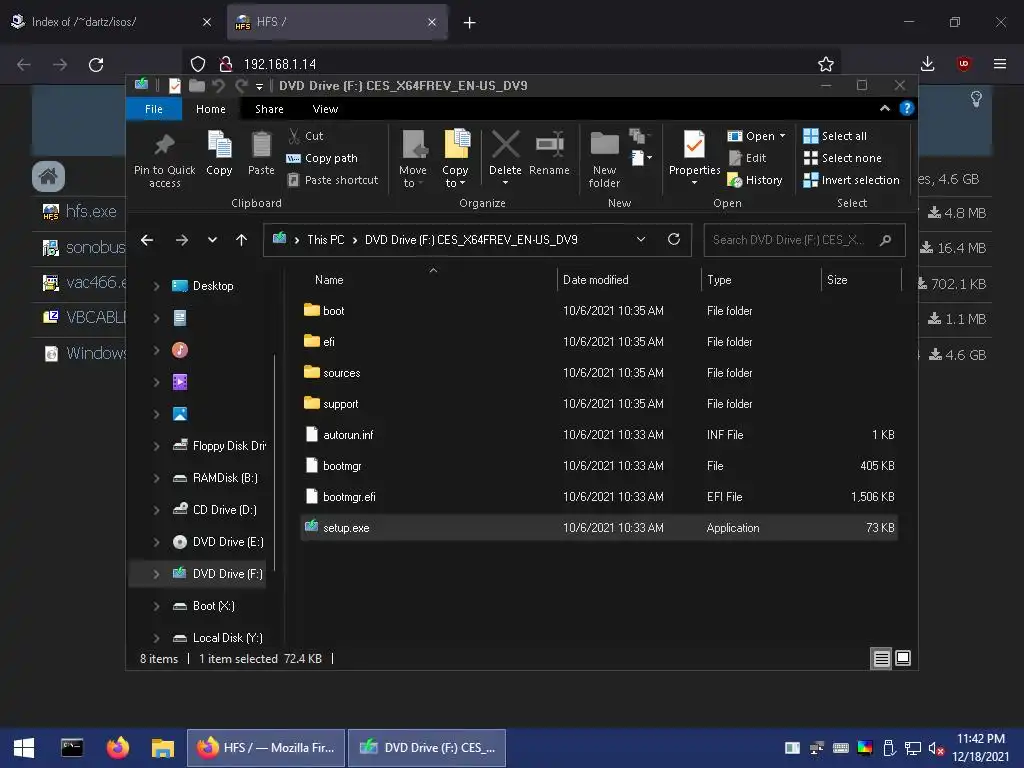Click Select all
Viewport: 1024px width, 768px height.
[835, 136]
